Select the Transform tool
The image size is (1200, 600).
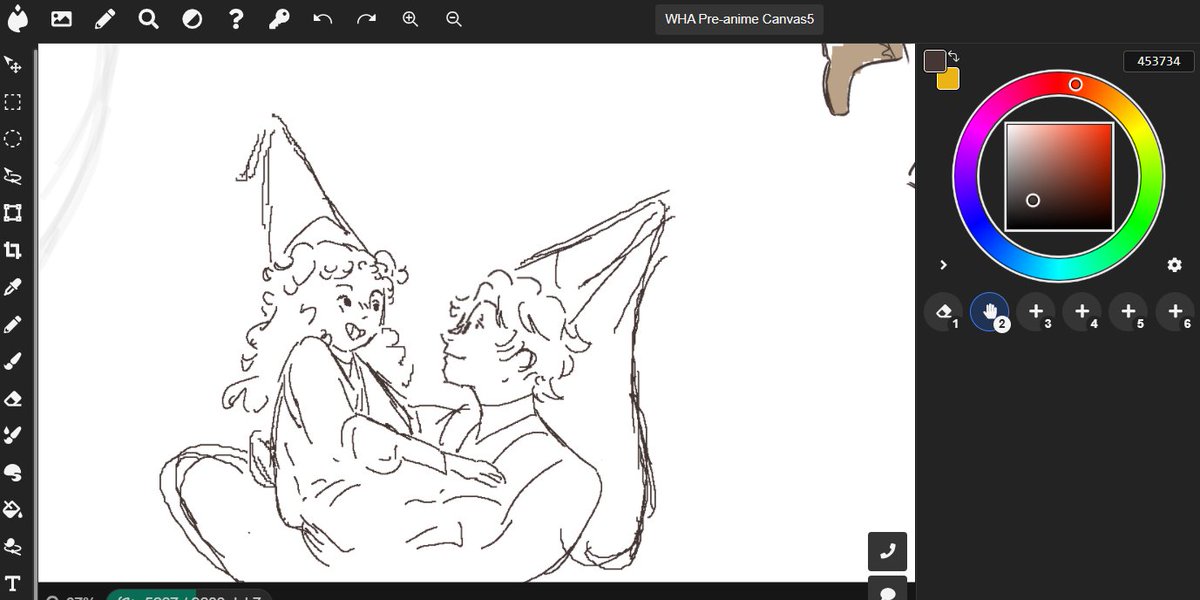[x=13, y=213]
